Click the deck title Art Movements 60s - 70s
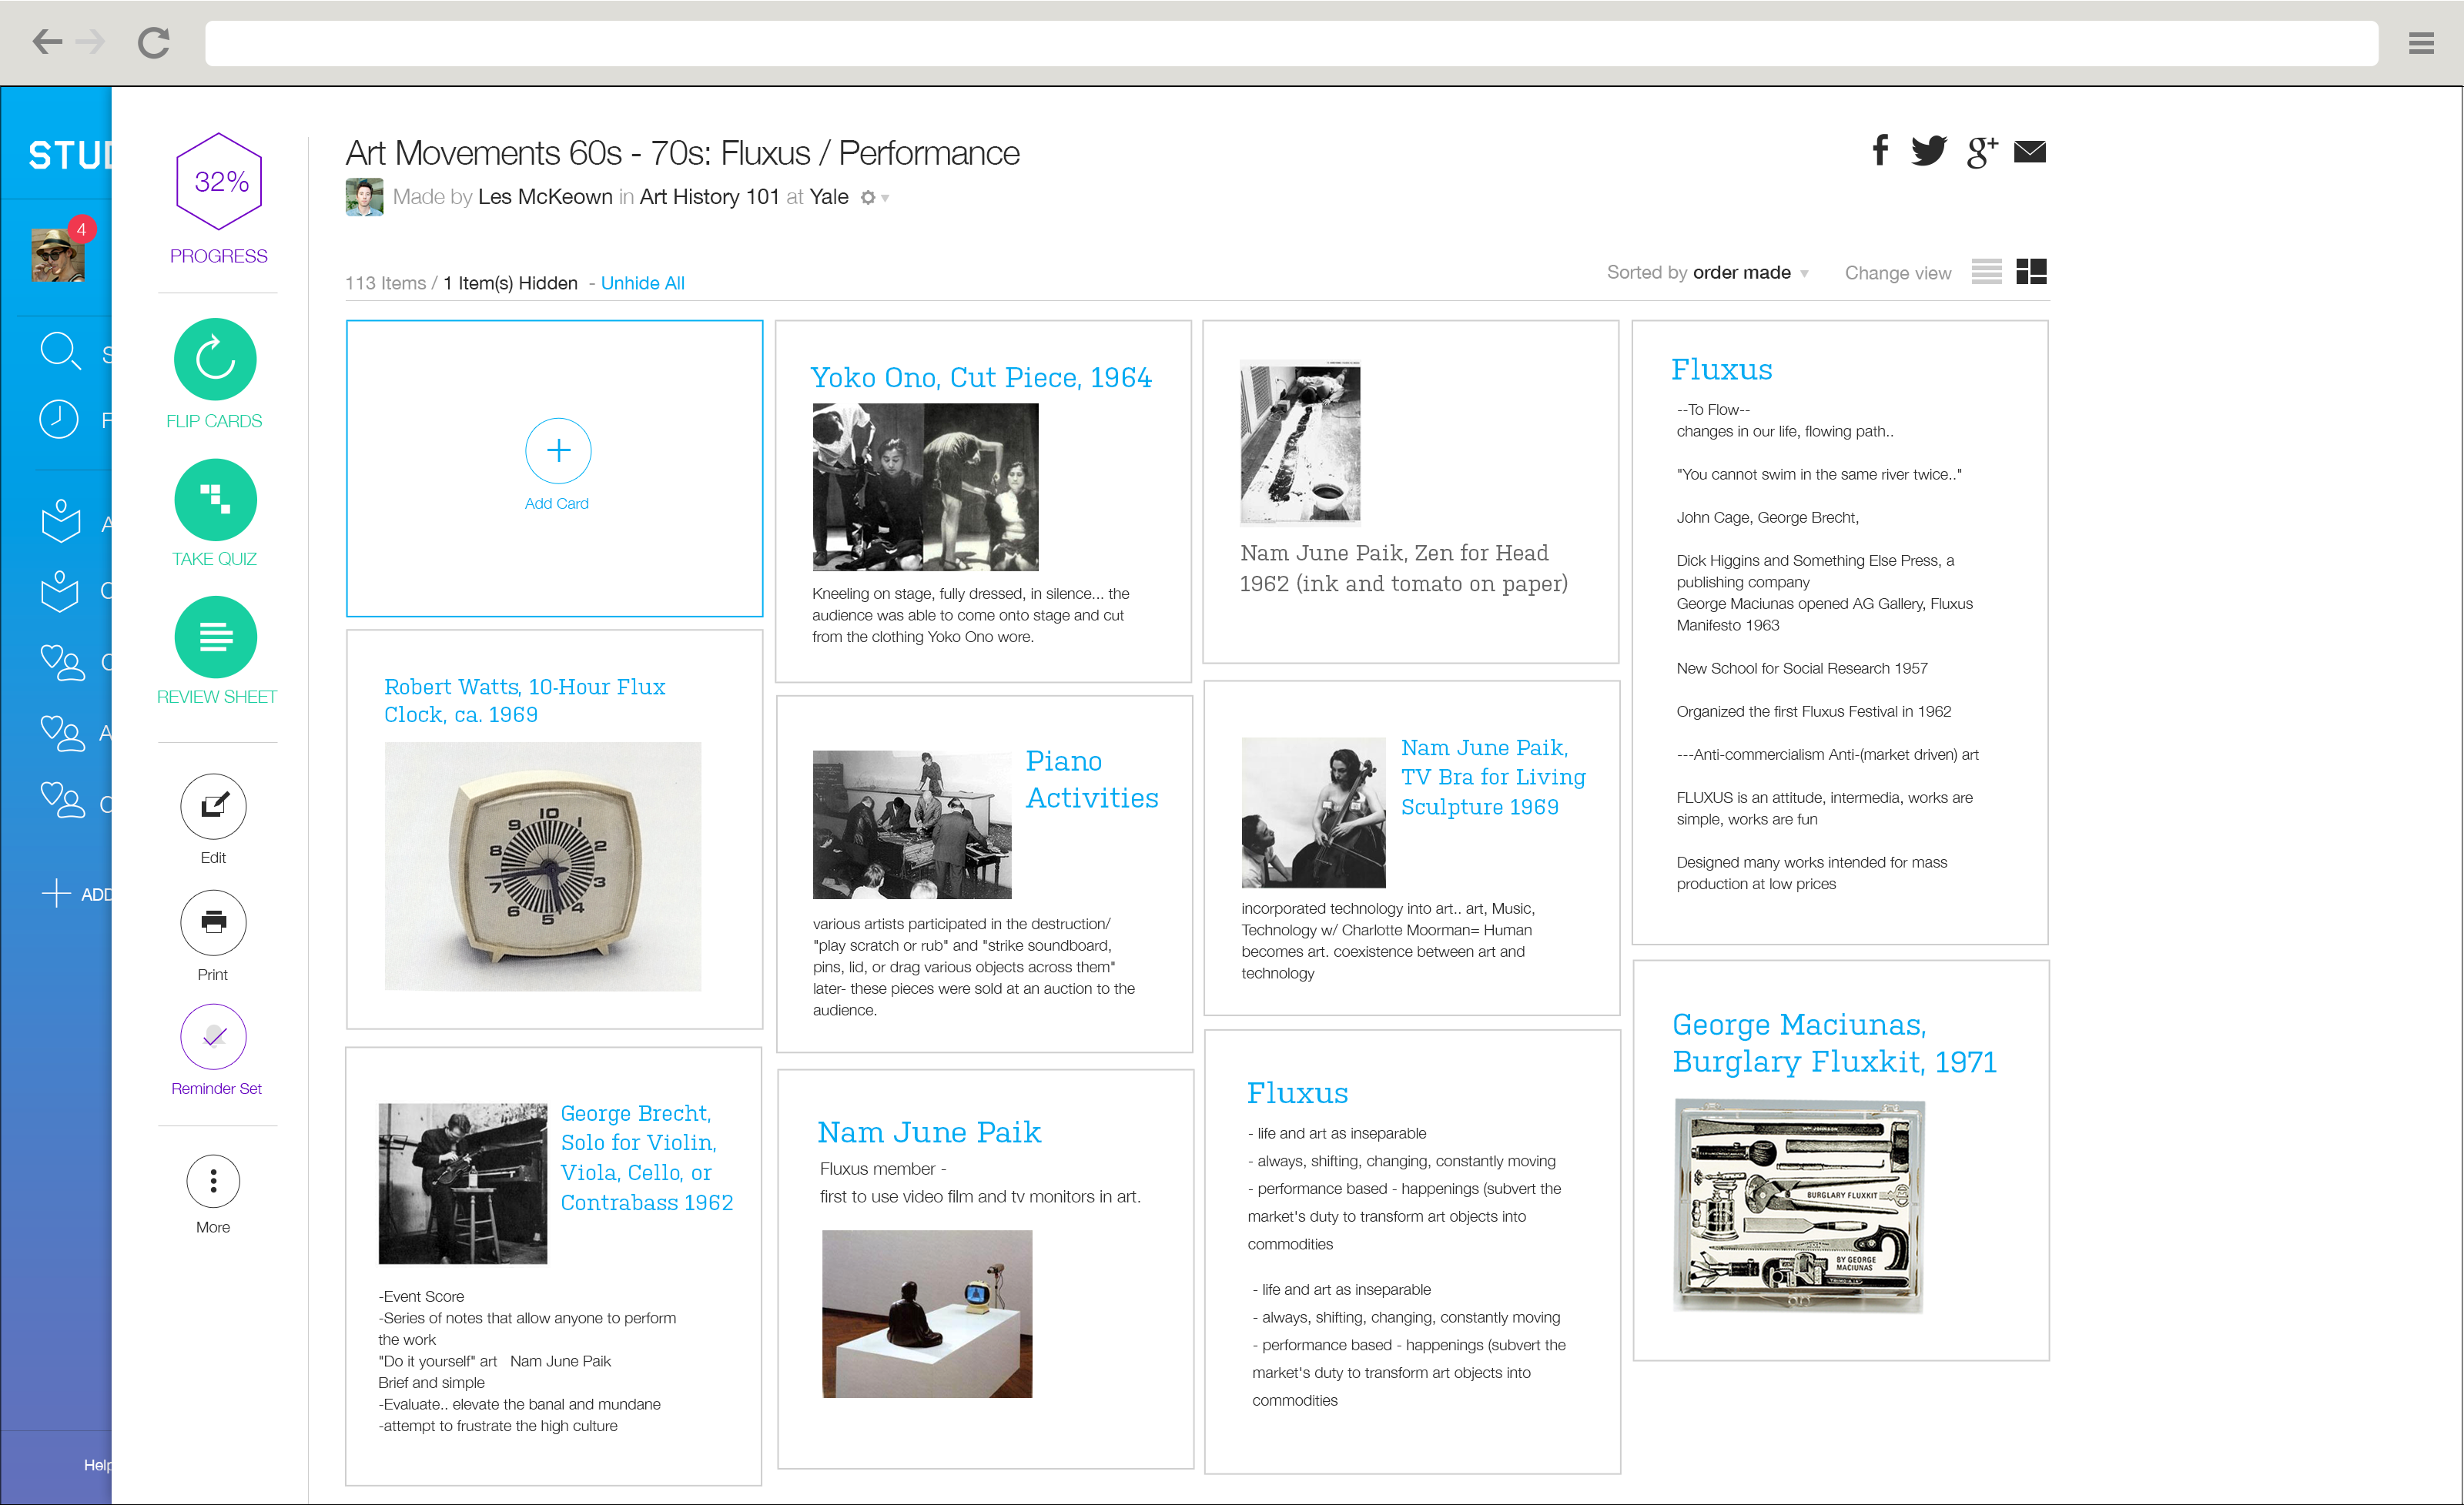 click(x=682, y=153)
